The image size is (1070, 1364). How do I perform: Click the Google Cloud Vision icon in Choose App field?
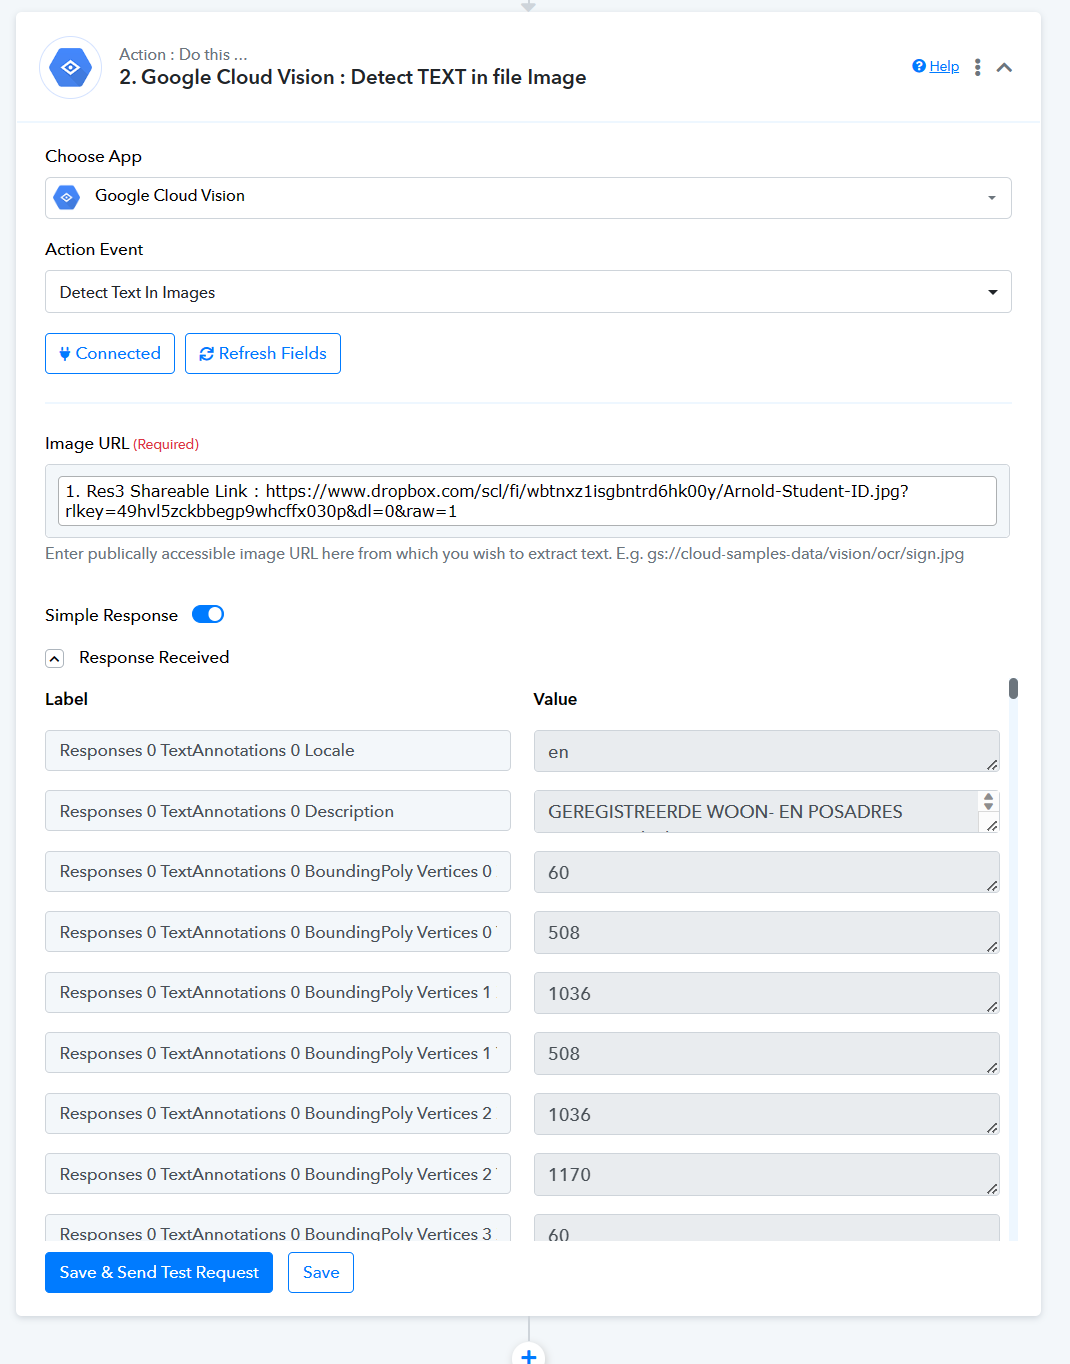click(x=67, y=197)
